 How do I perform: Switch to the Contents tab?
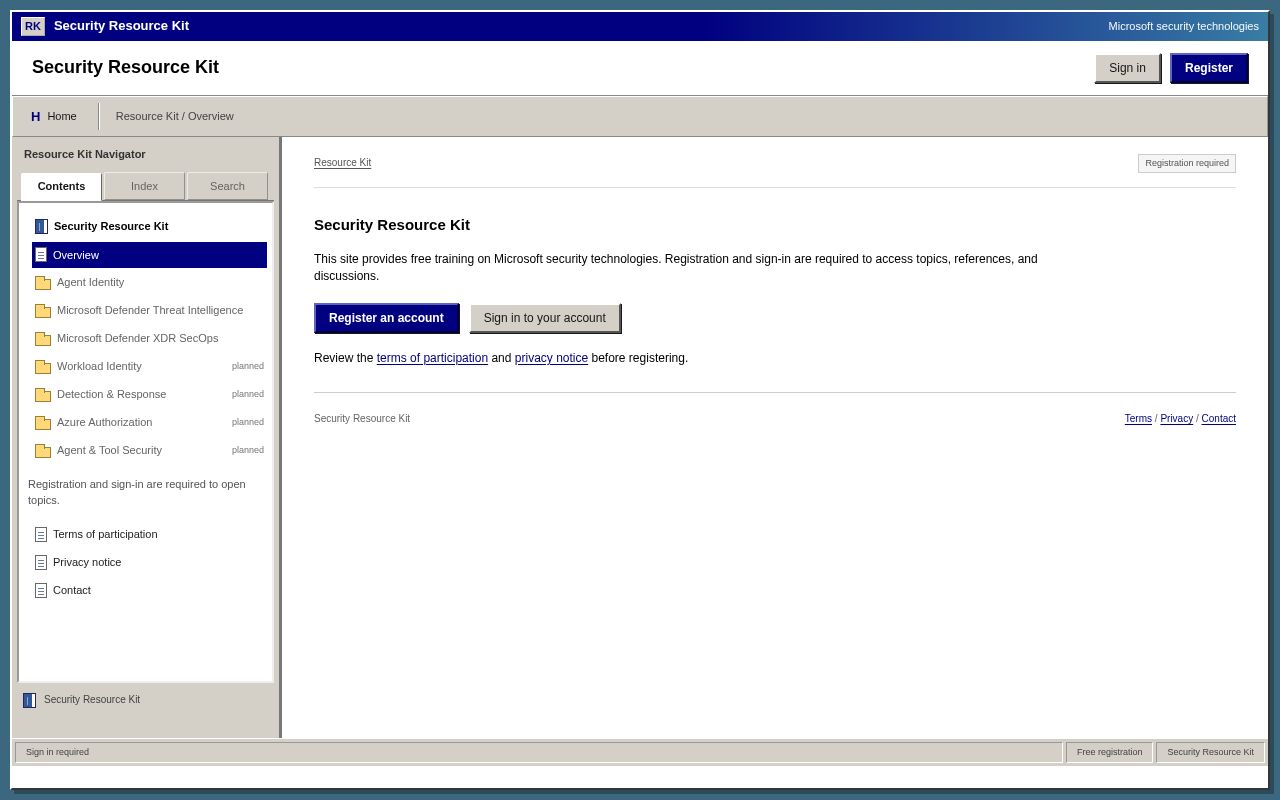(61, 186)
